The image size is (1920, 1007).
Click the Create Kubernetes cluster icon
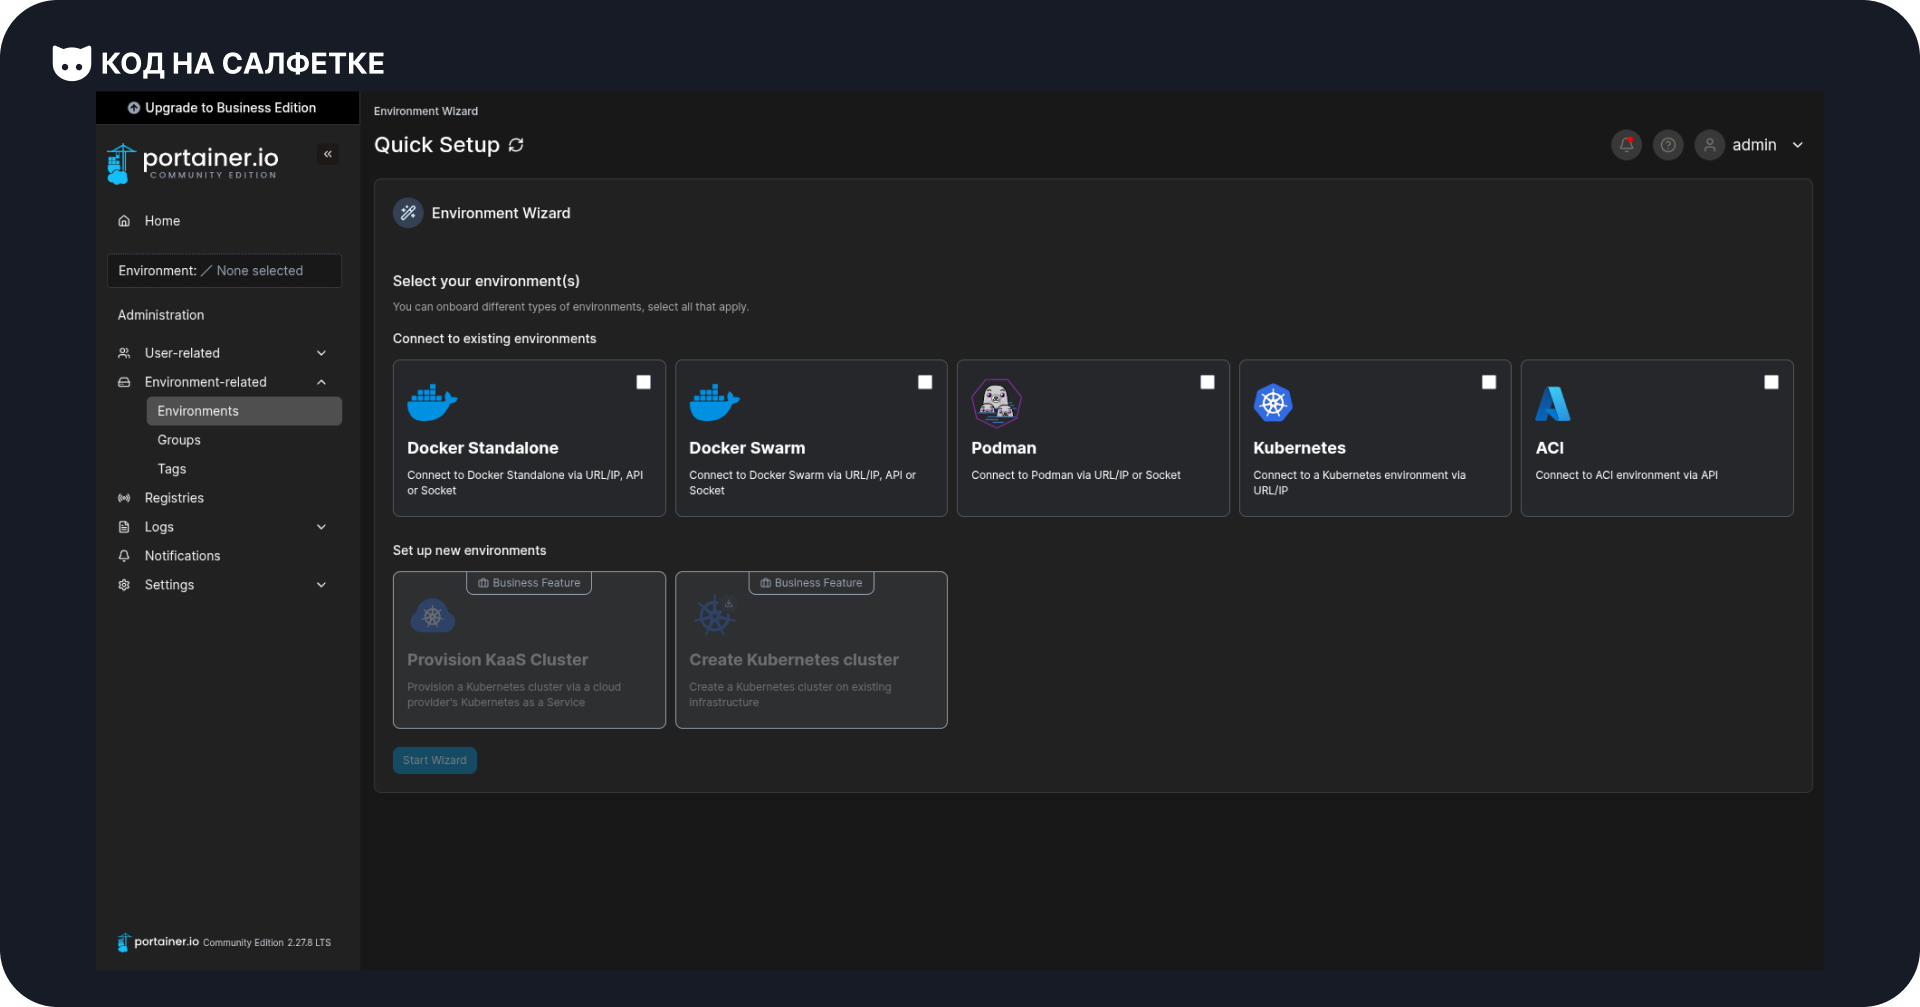point(715,616)
